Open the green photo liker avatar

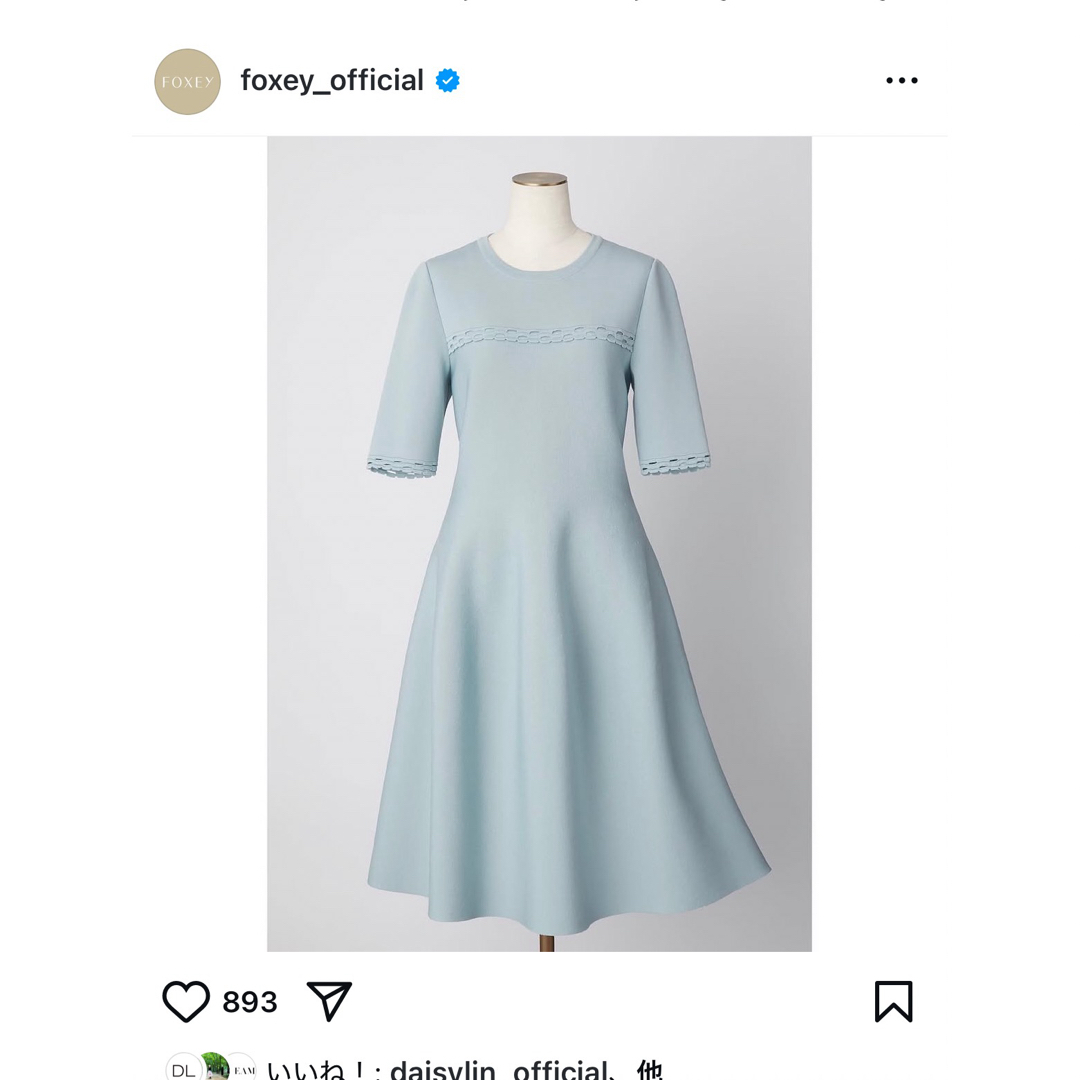(x=214, y=1068)
